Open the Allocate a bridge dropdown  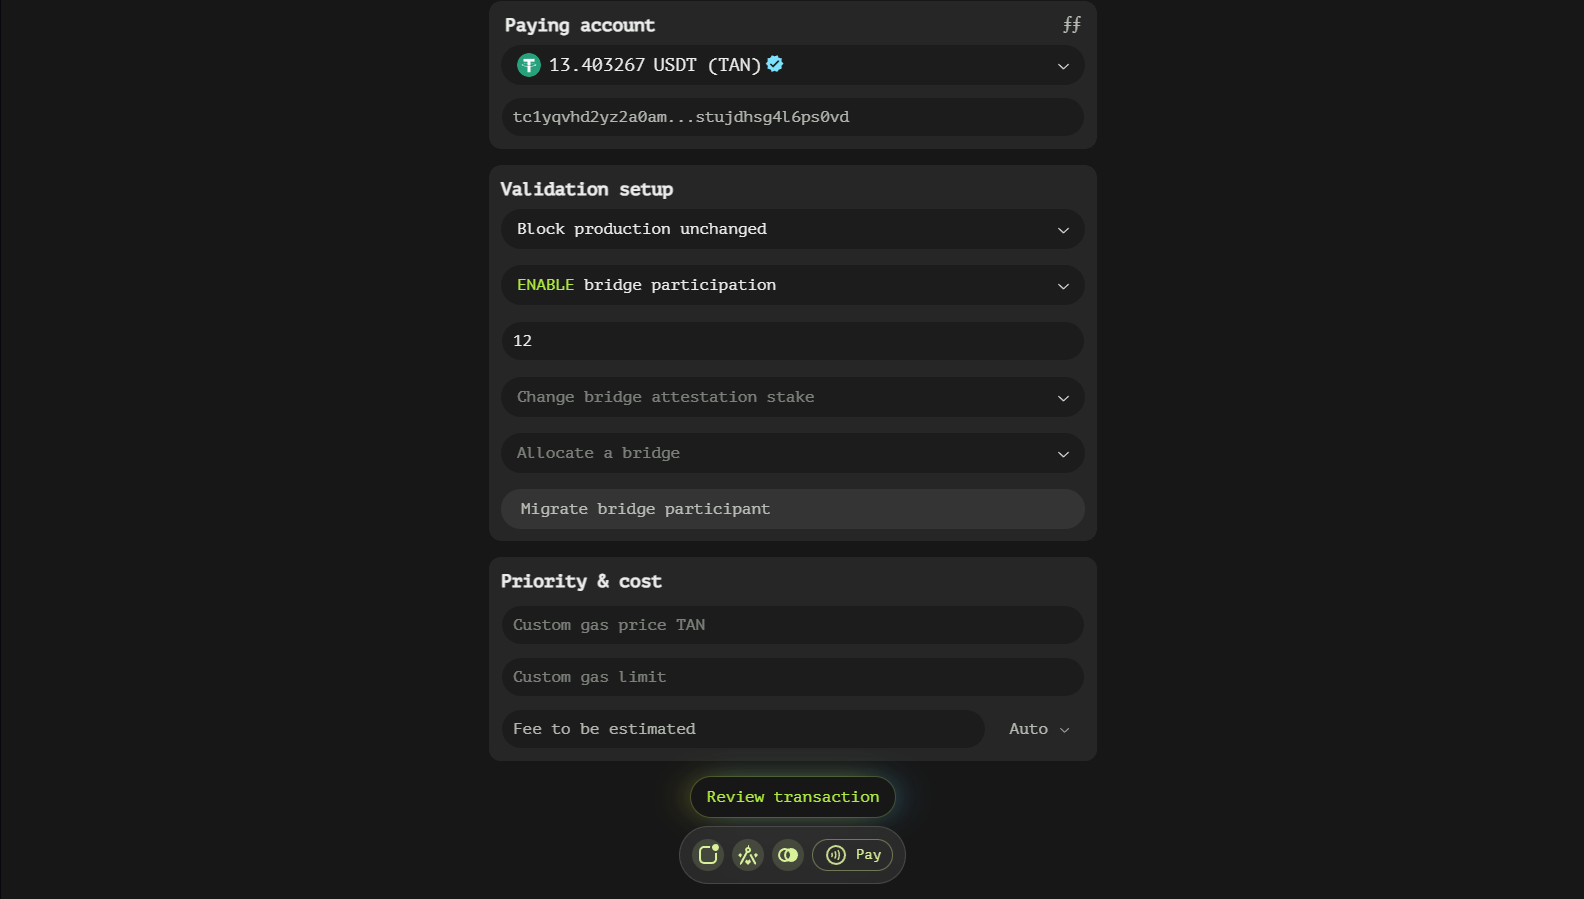(792, 453)
